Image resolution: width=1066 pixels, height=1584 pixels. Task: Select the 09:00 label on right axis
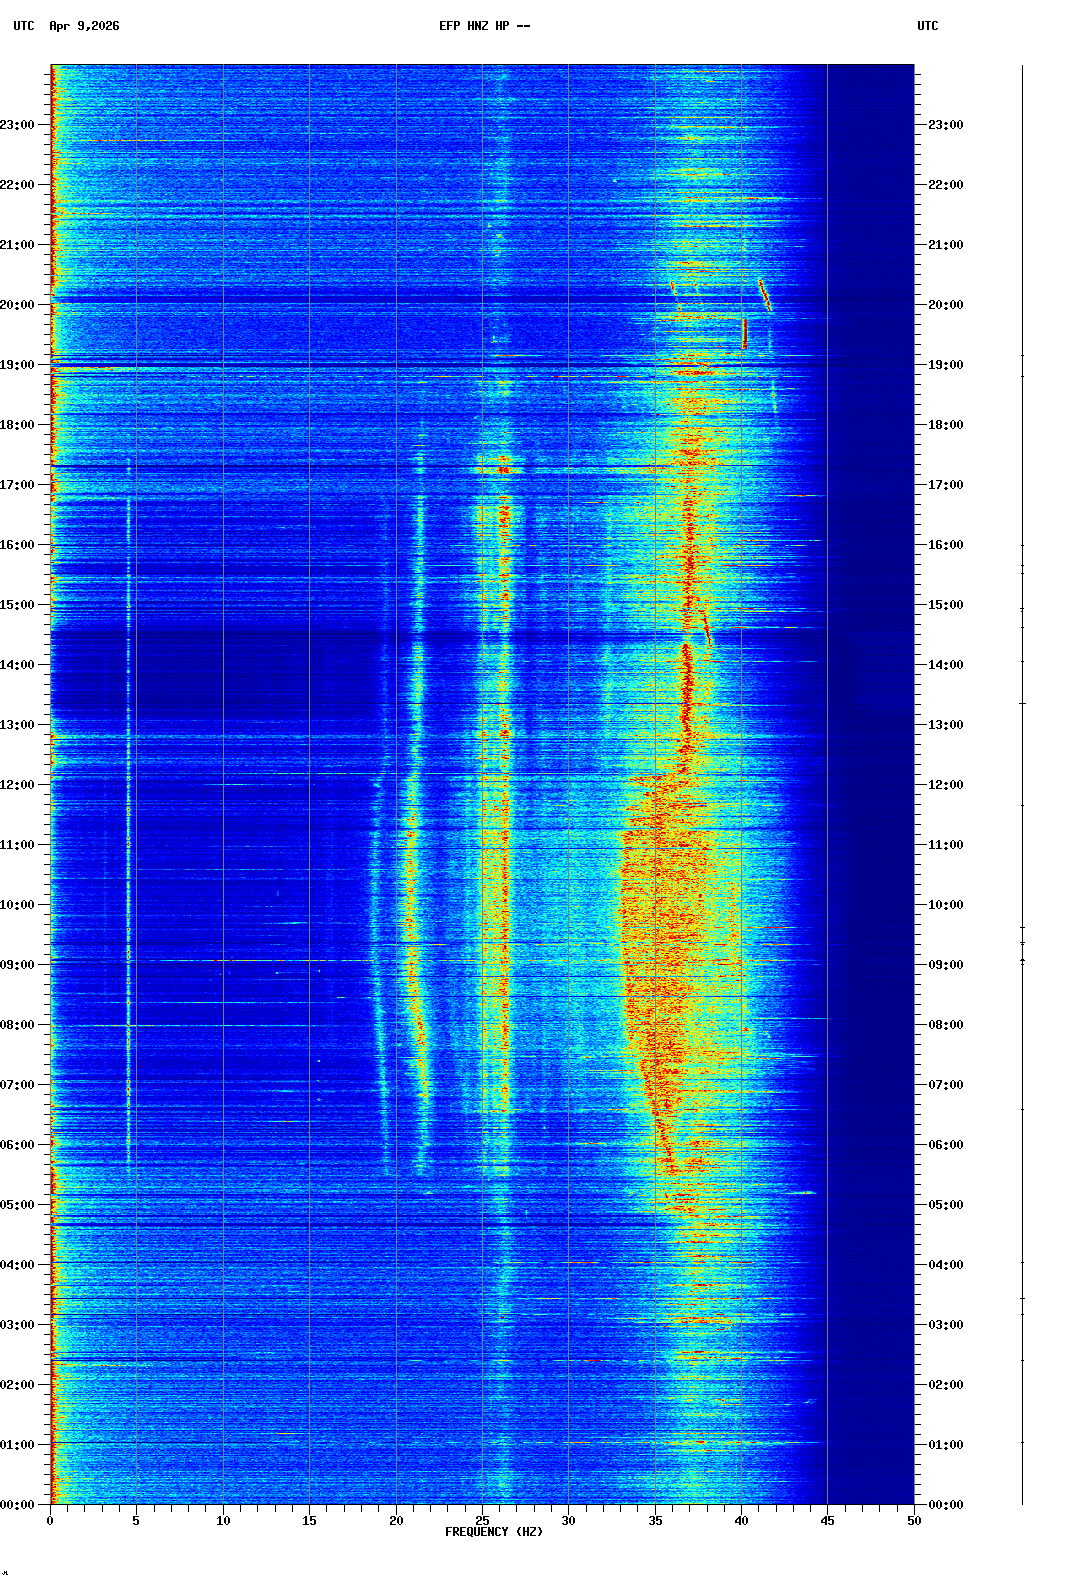coord(945,965)
